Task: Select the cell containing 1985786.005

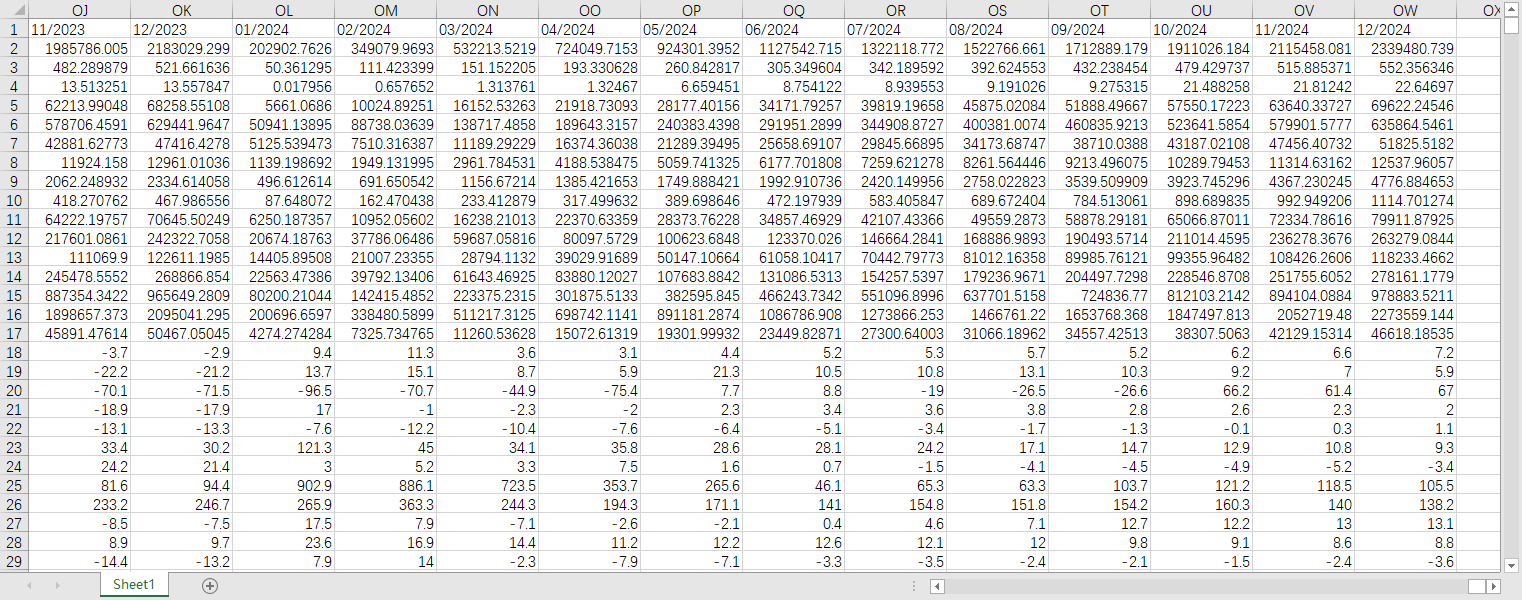Action: click(x=79, y=48)
